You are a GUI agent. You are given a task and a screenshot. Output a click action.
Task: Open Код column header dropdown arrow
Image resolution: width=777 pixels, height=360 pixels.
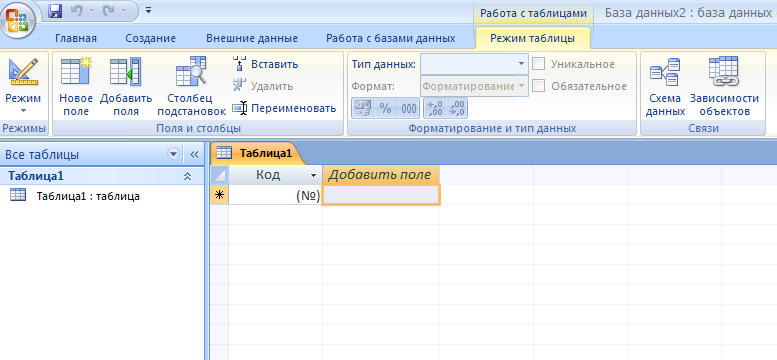tap(313, 175)
